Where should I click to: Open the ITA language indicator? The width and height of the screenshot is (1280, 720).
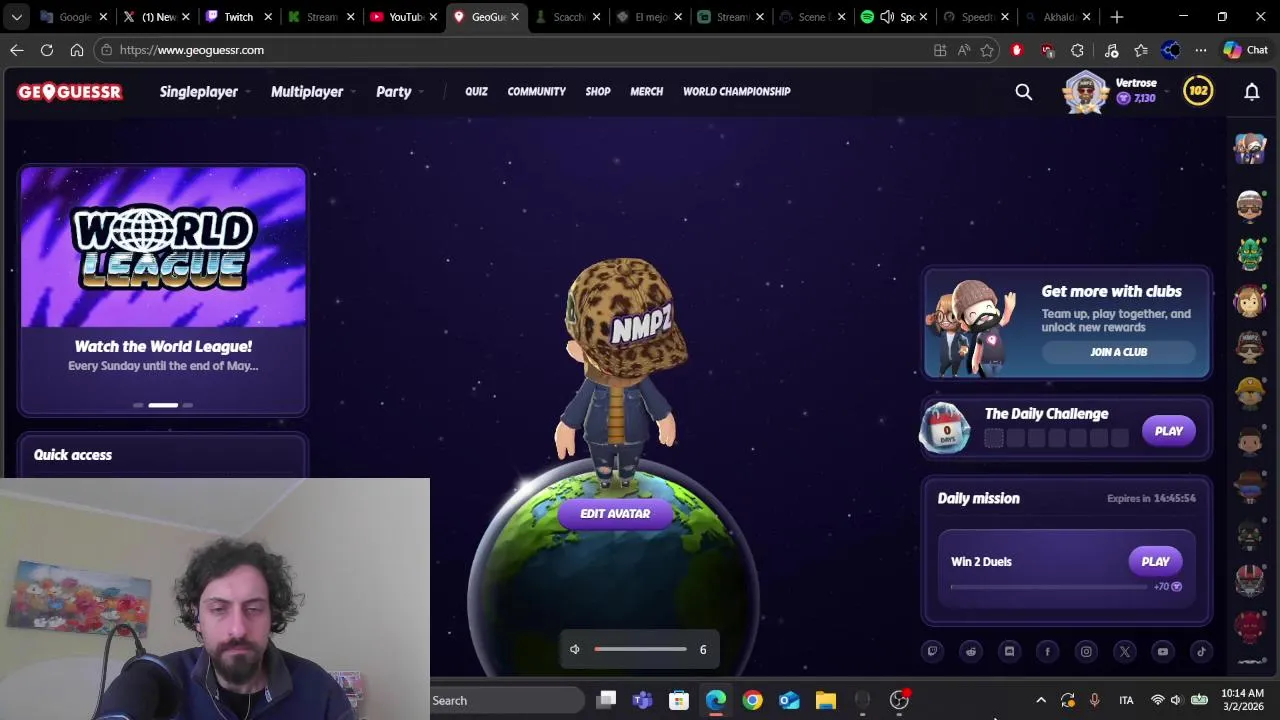[x=1126, y=700]
